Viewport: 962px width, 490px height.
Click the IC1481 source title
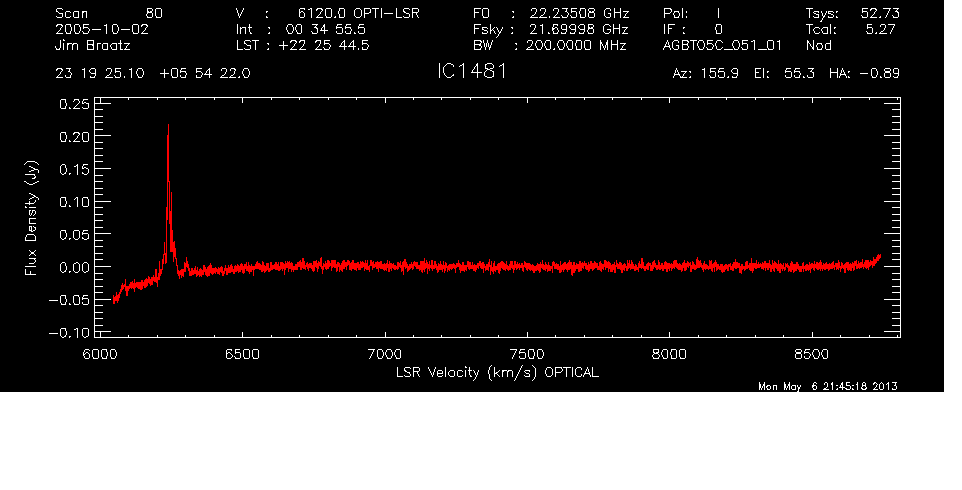tap(472, 71)
